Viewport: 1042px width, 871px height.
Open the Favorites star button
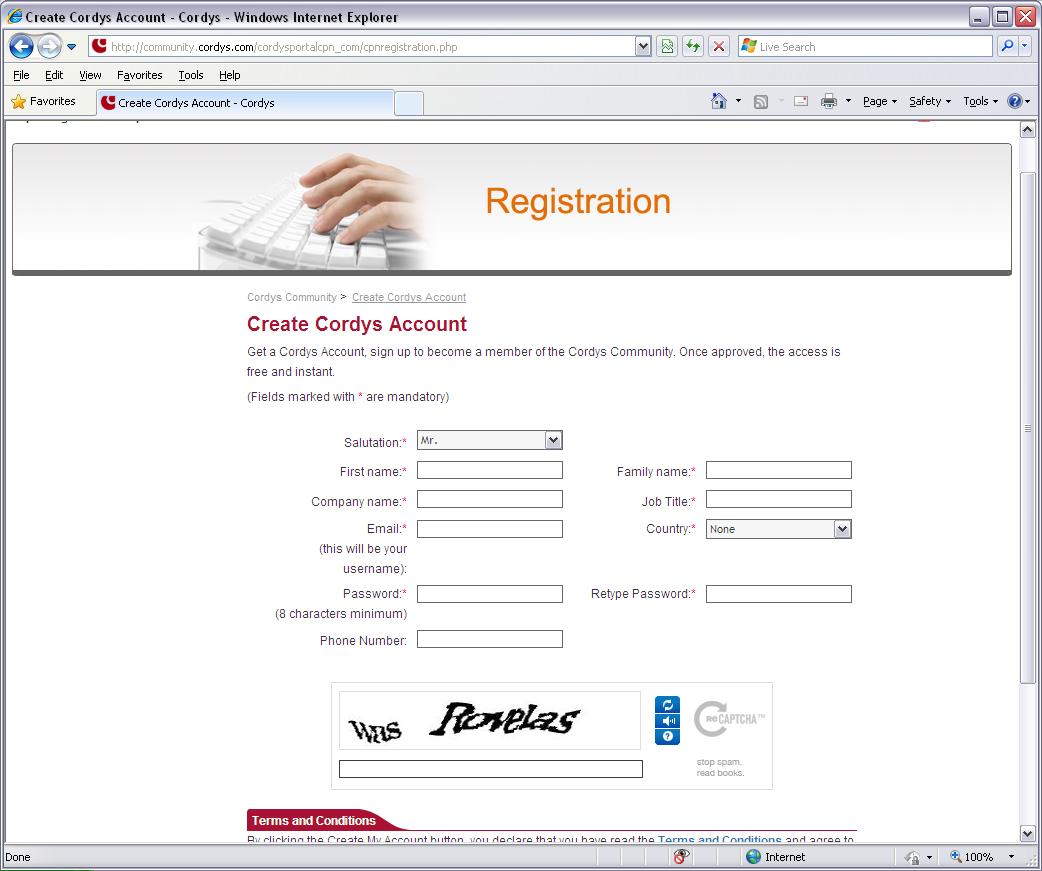point(44,102)
